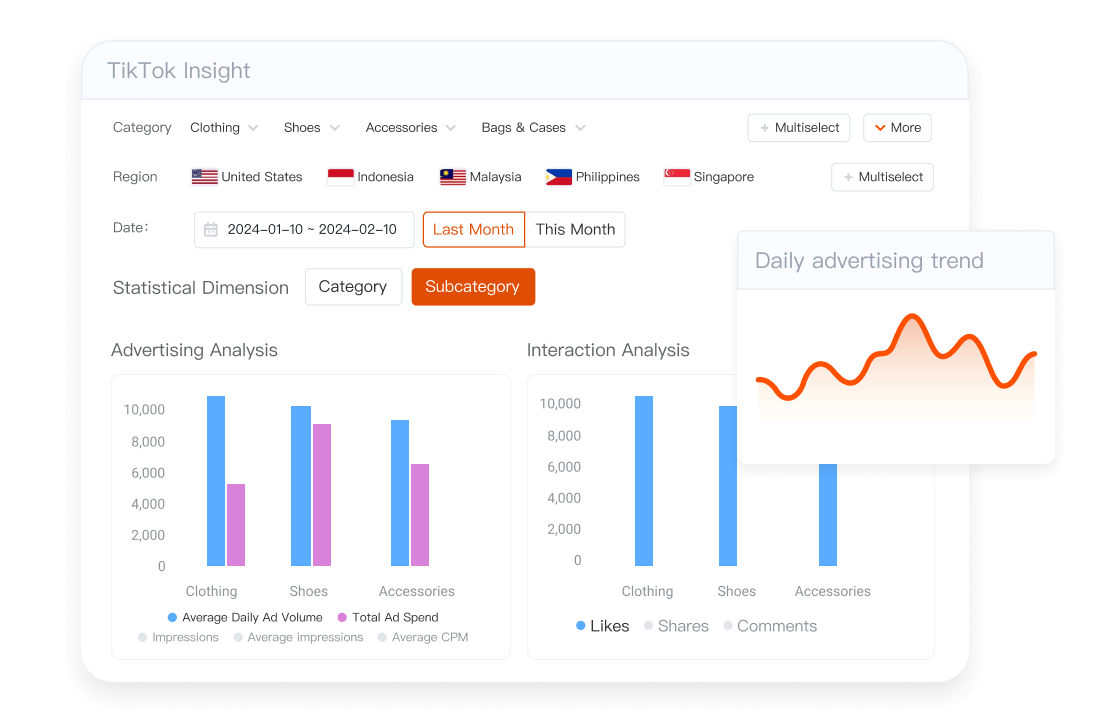Expand the Shoes category dropdown
1120x720 pixels.
tap(312, 127)
